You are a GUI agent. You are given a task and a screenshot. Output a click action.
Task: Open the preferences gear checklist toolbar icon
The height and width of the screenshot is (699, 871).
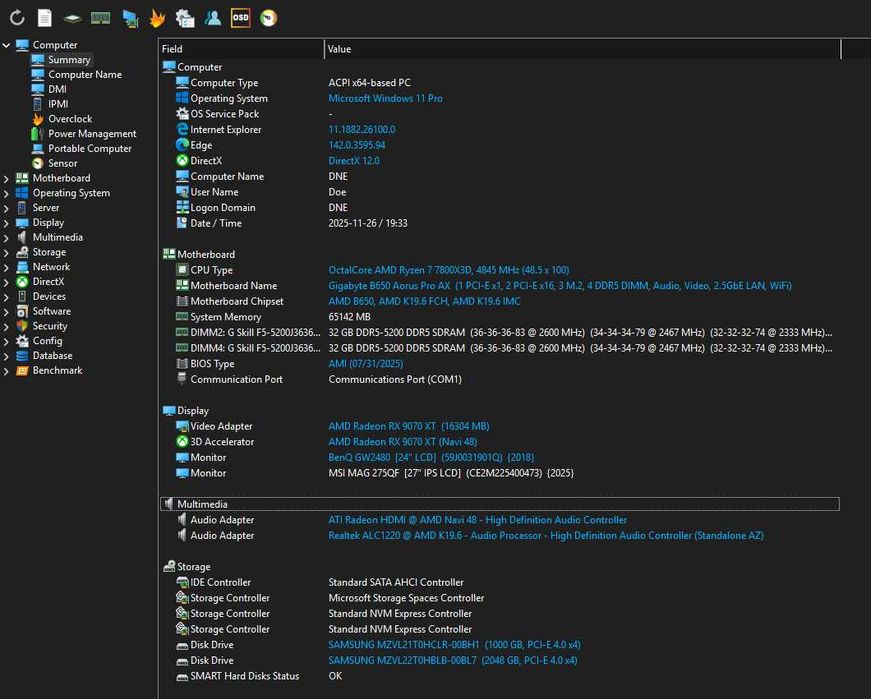click(x=184, y=18)
